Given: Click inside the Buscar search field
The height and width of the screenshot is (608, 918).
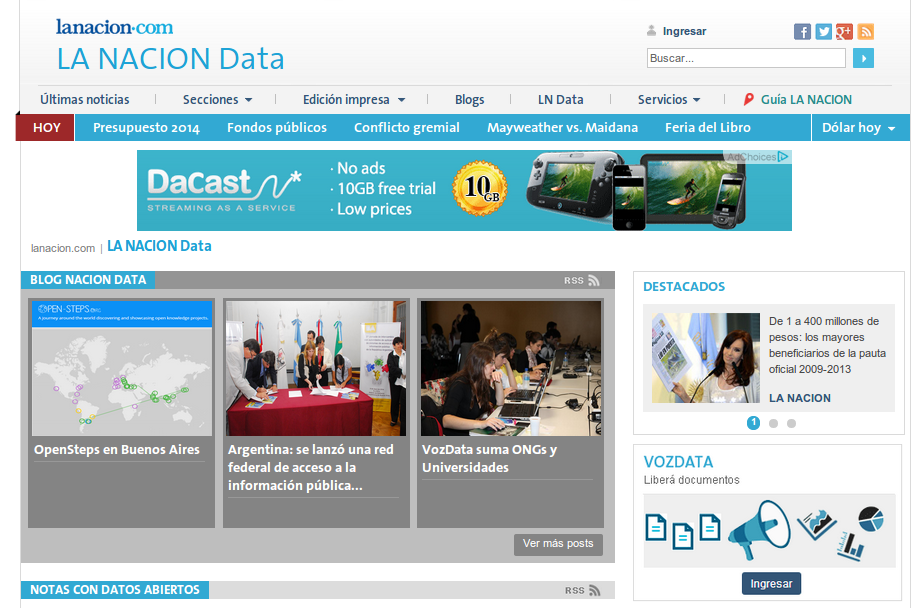Looking at the screenshot, I should 746,58.
